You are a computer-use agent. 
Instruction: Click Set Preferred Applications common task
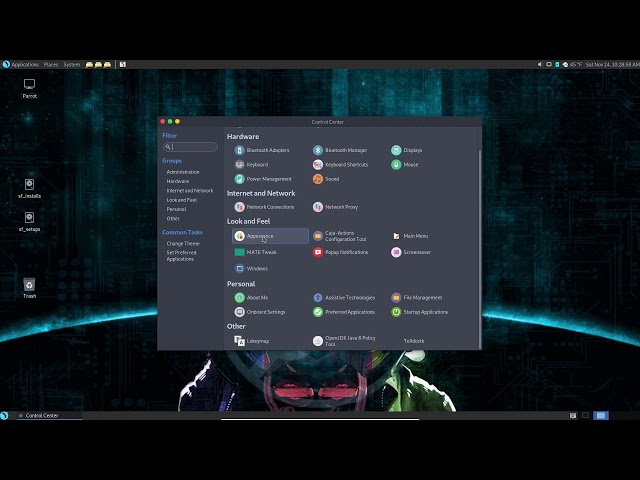181,256
